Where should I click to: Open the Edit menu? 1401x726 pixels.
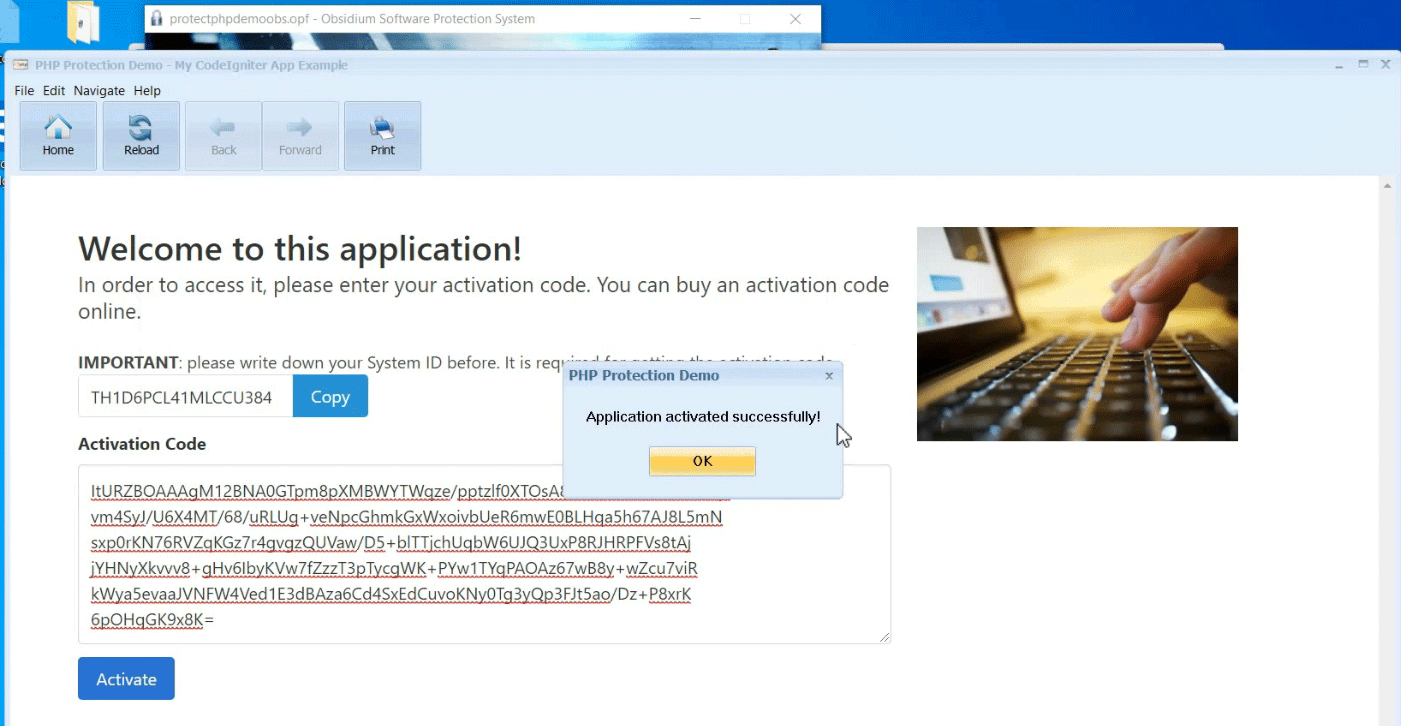click(54, 91)
